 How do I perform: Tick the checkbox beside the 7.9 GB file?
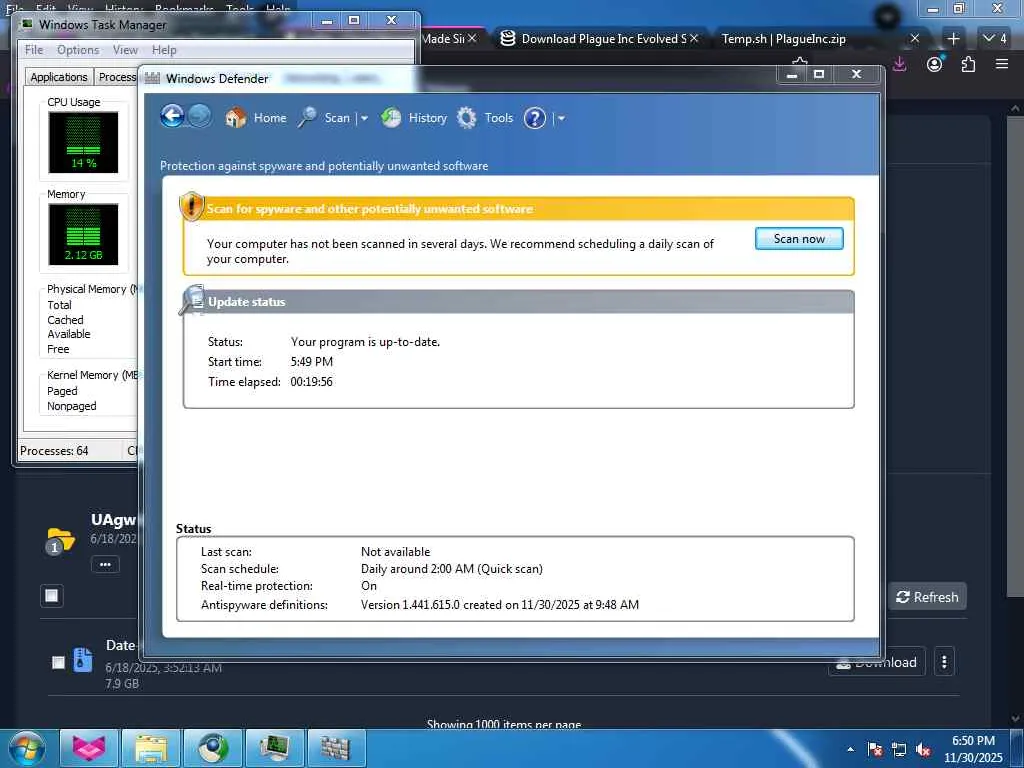click(58, 662)
